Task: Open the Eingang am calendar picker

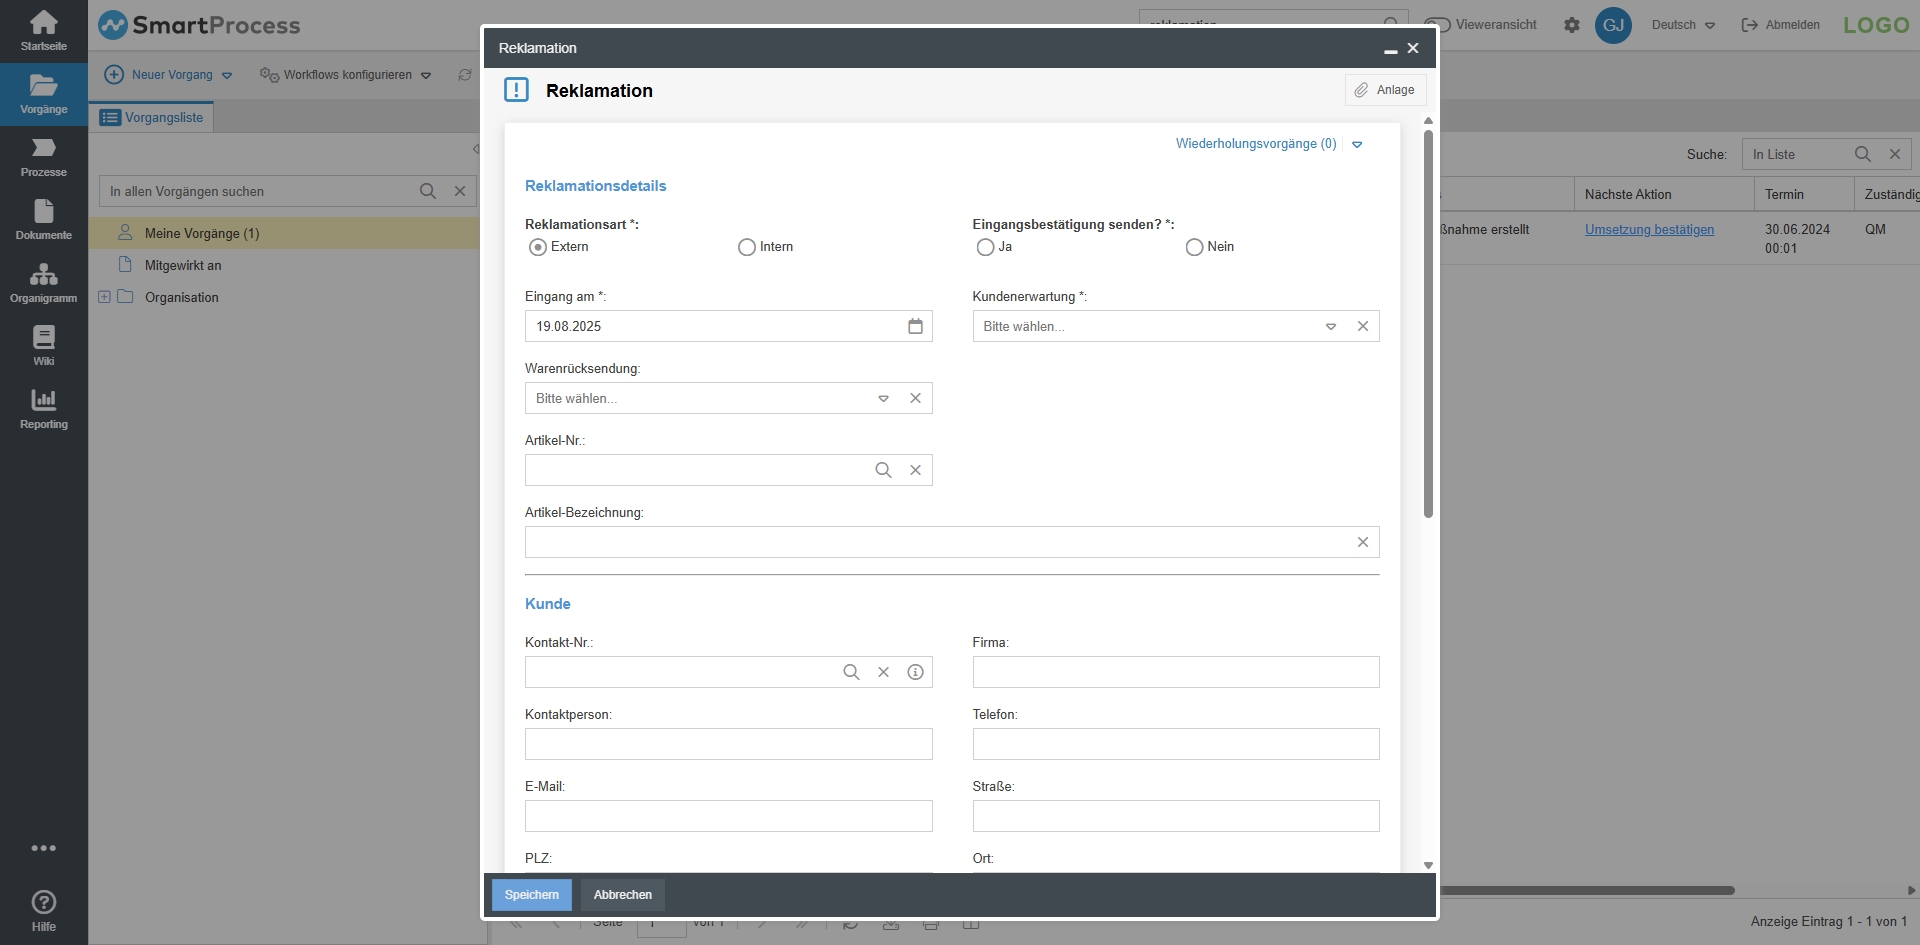Action: [915, 326]
